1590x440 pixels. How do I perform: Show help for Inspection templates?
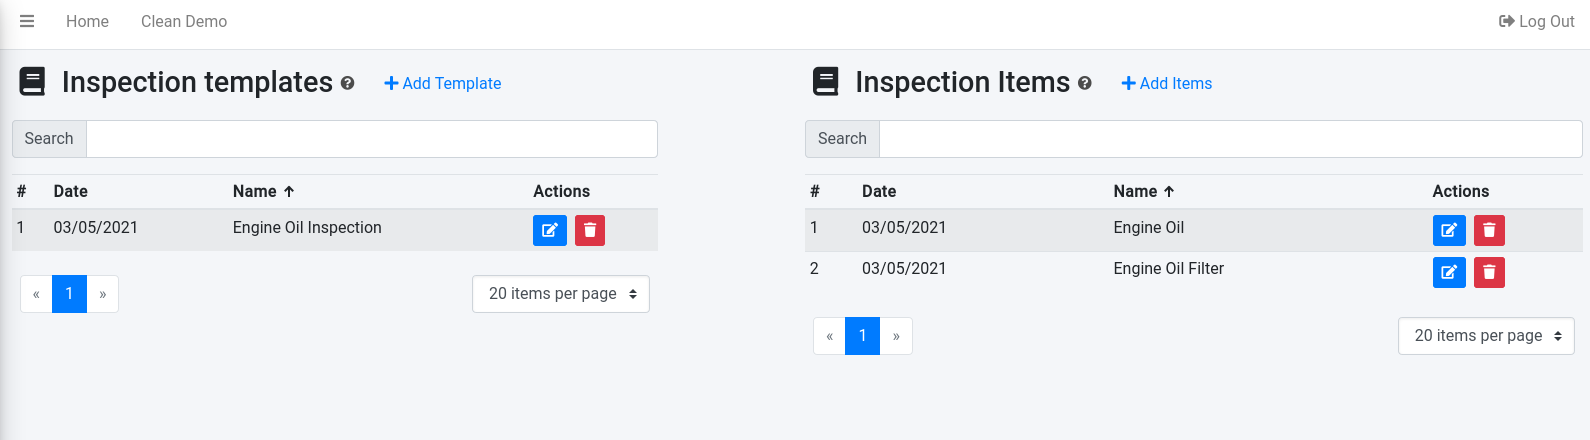tap(347, 84)
